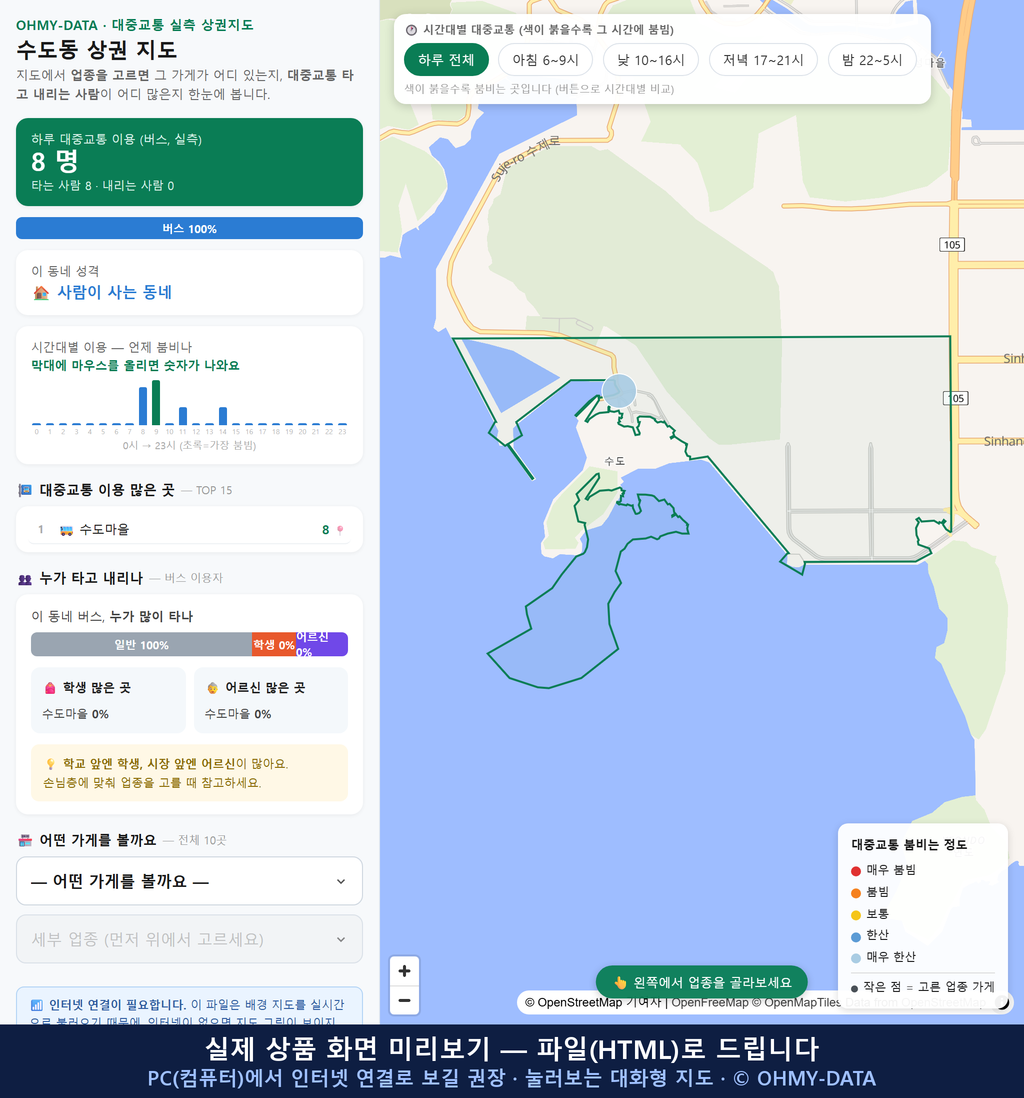Click the lightbulb icon in the yellow tip box
This screenshot has width=1024, height=1098.
pos(50,764)
